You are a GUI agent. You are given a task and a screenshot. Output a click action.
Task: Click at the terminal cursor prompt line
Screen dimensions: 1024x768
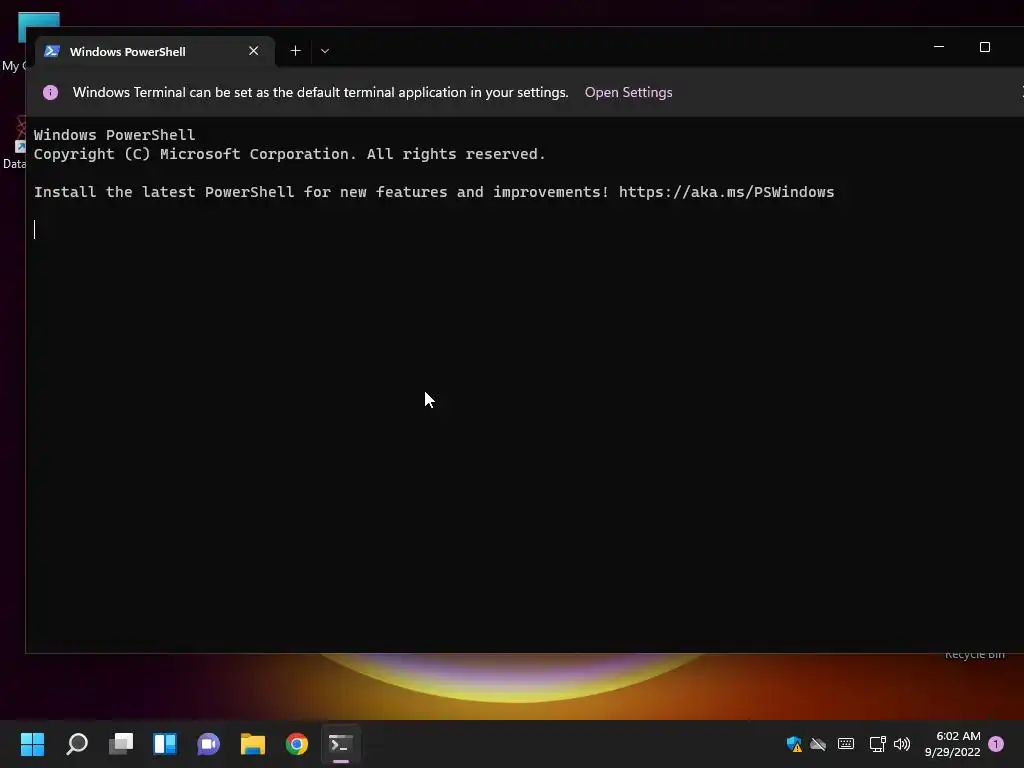(x=35, y=229)
